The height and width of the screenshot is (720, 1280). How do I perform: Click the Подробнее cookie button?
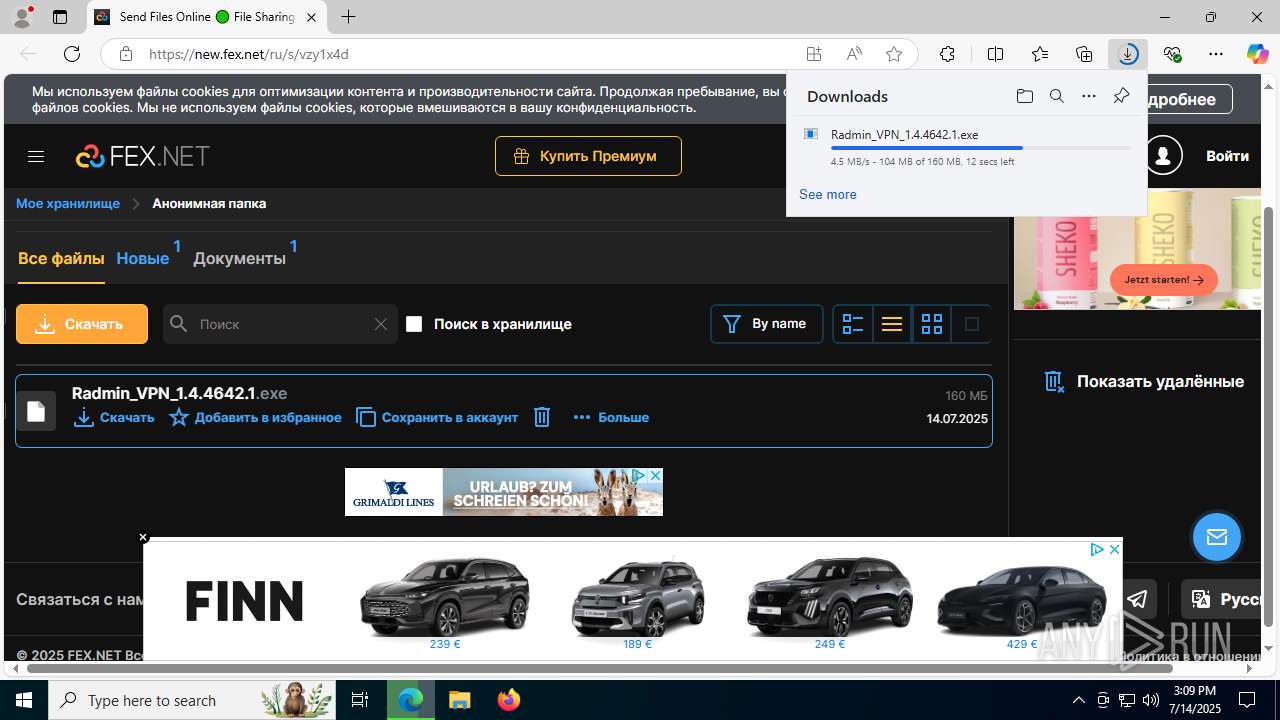click(x=1182, y=99)
